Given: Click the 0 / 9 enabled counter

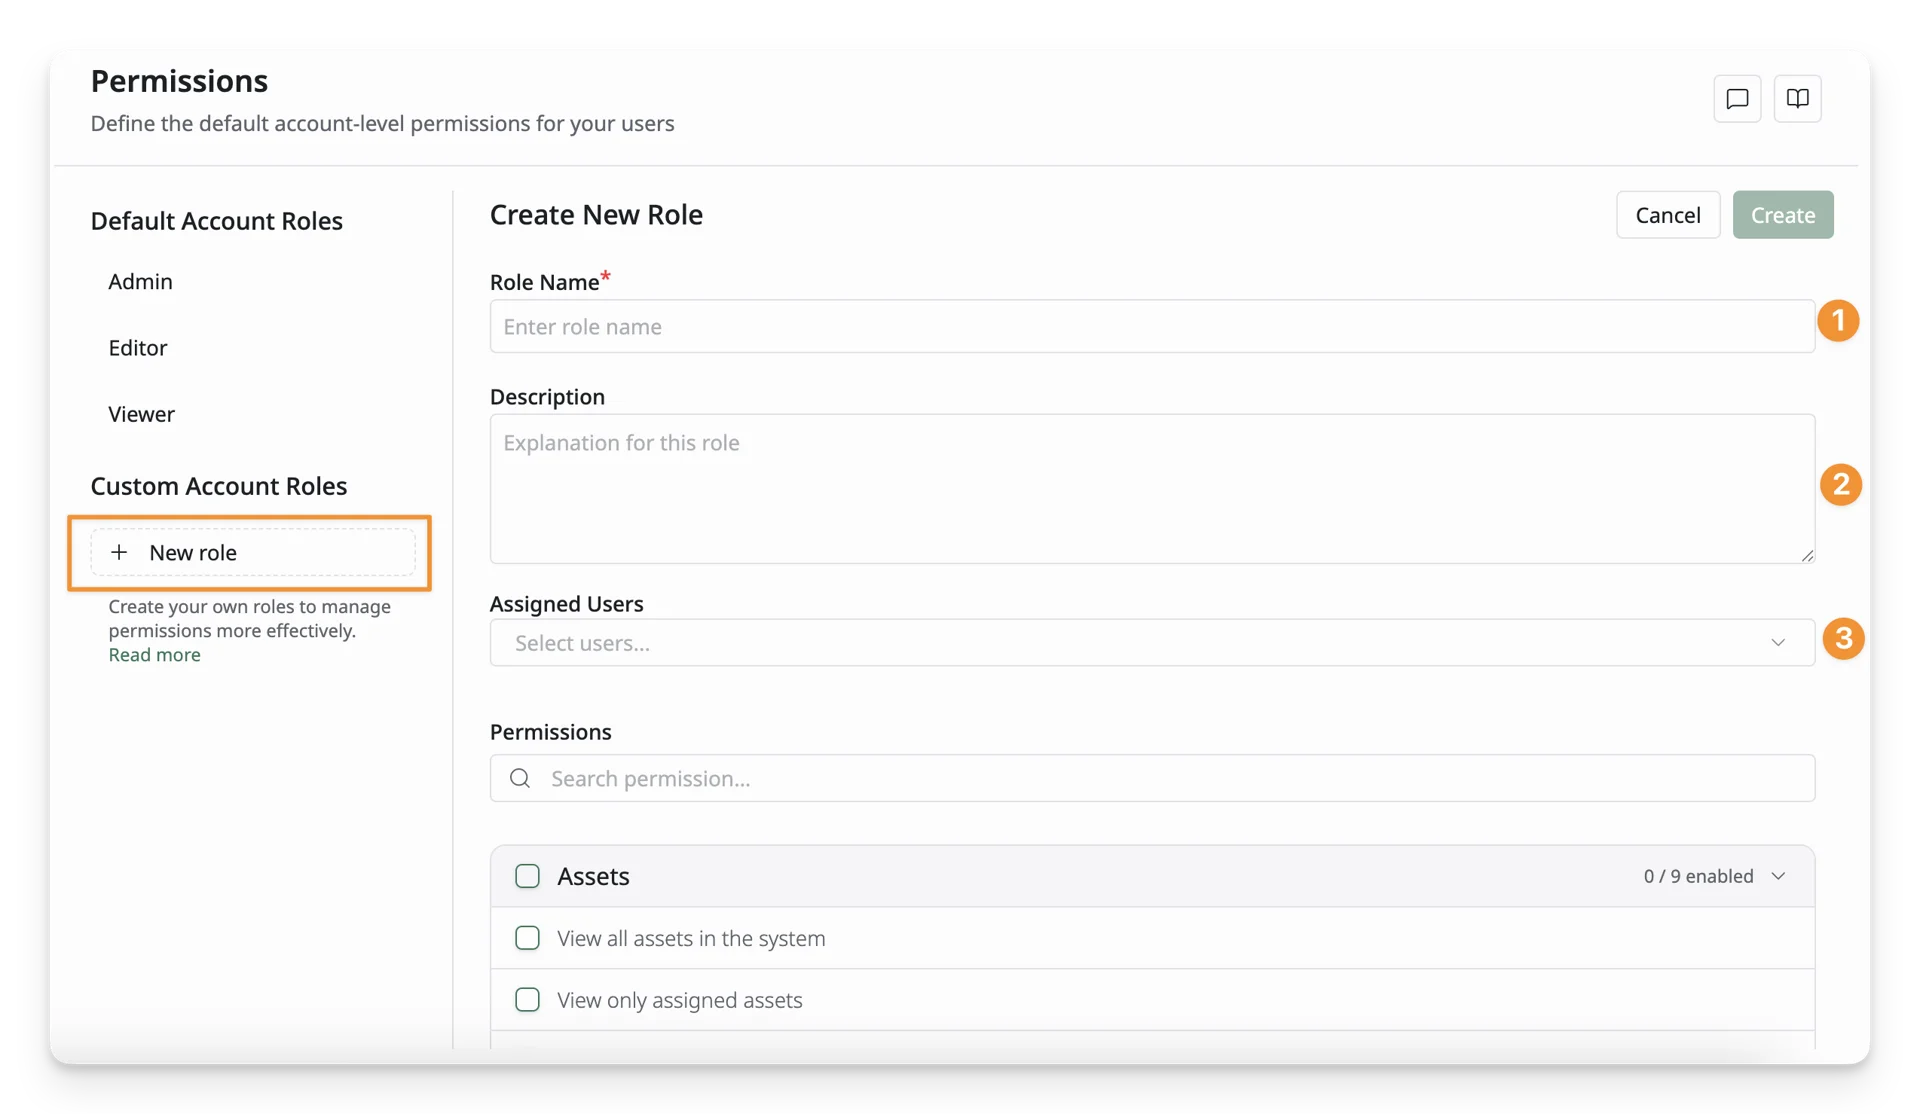Looking at the screenshot, I should tap(1698, 876).
